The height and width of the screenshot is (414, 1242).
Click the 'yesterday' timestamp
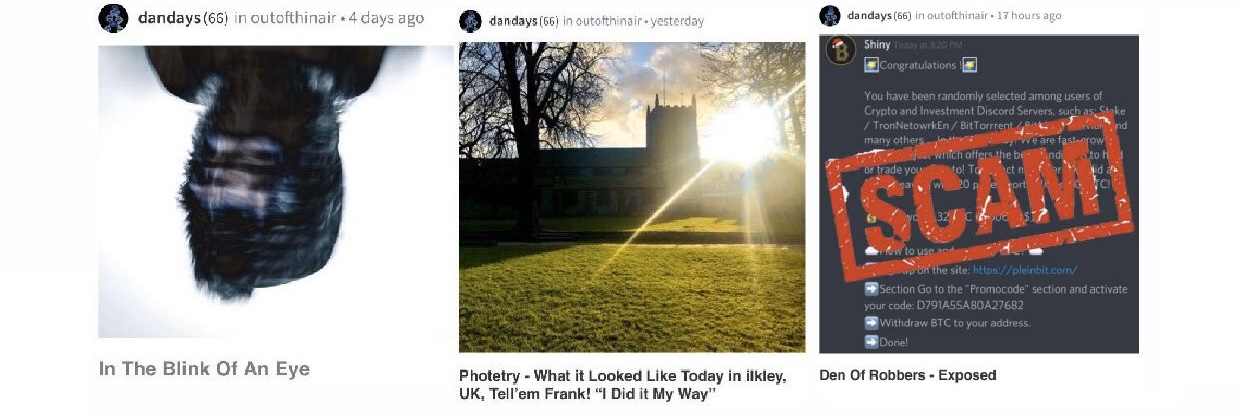[x=677, y=21]
